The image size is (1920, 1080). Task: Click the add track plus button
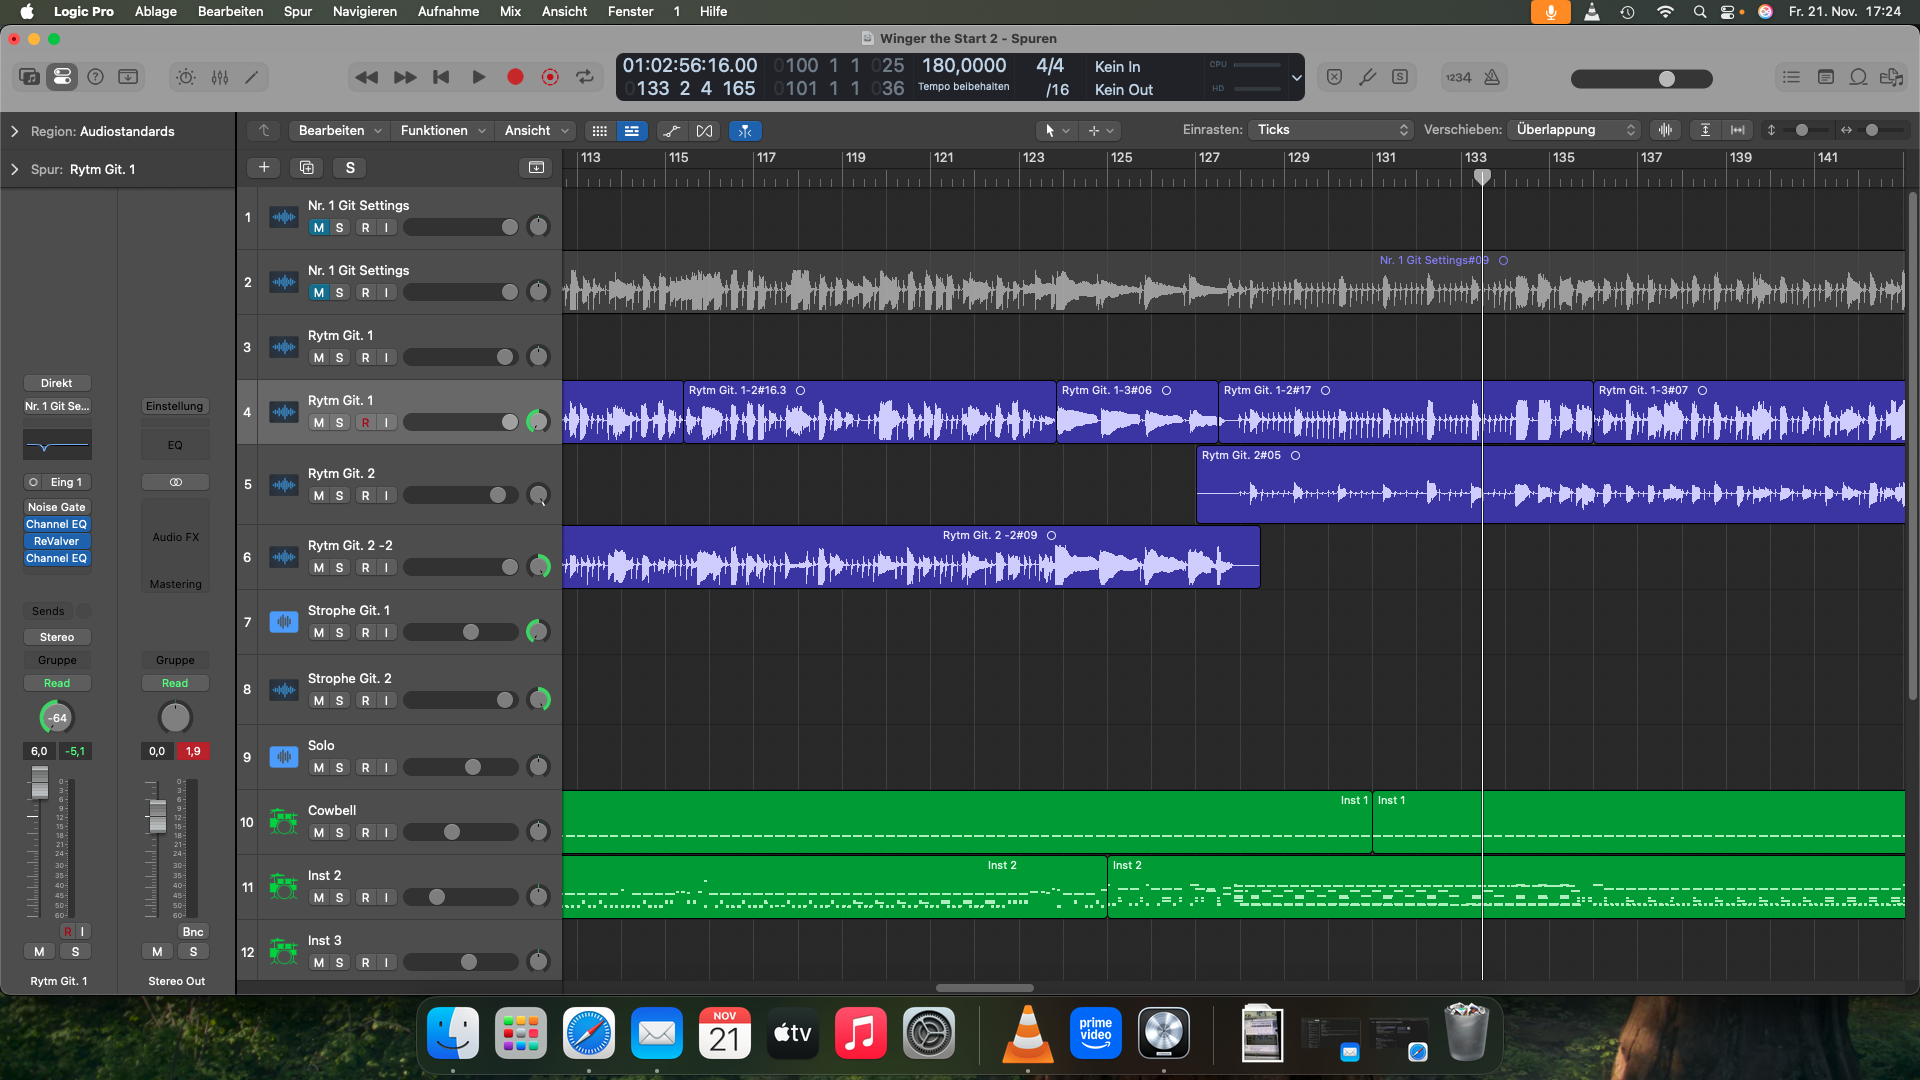[264, 167]
